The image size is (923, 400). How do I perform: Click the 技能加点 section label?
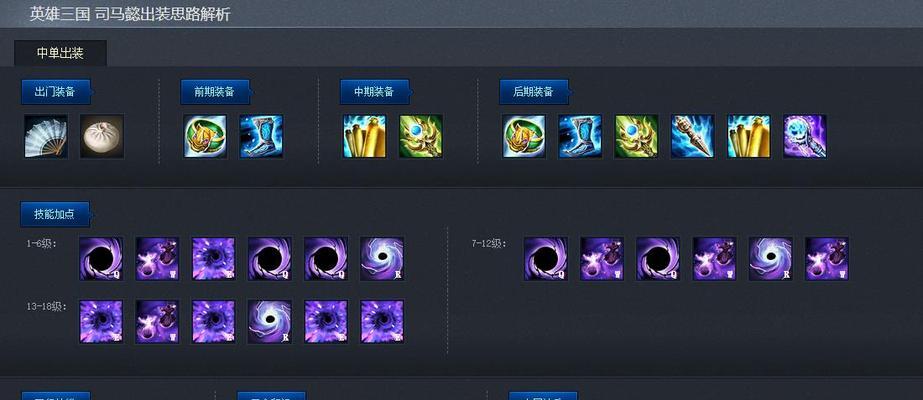pyautogui.click(x=55, y=214)
